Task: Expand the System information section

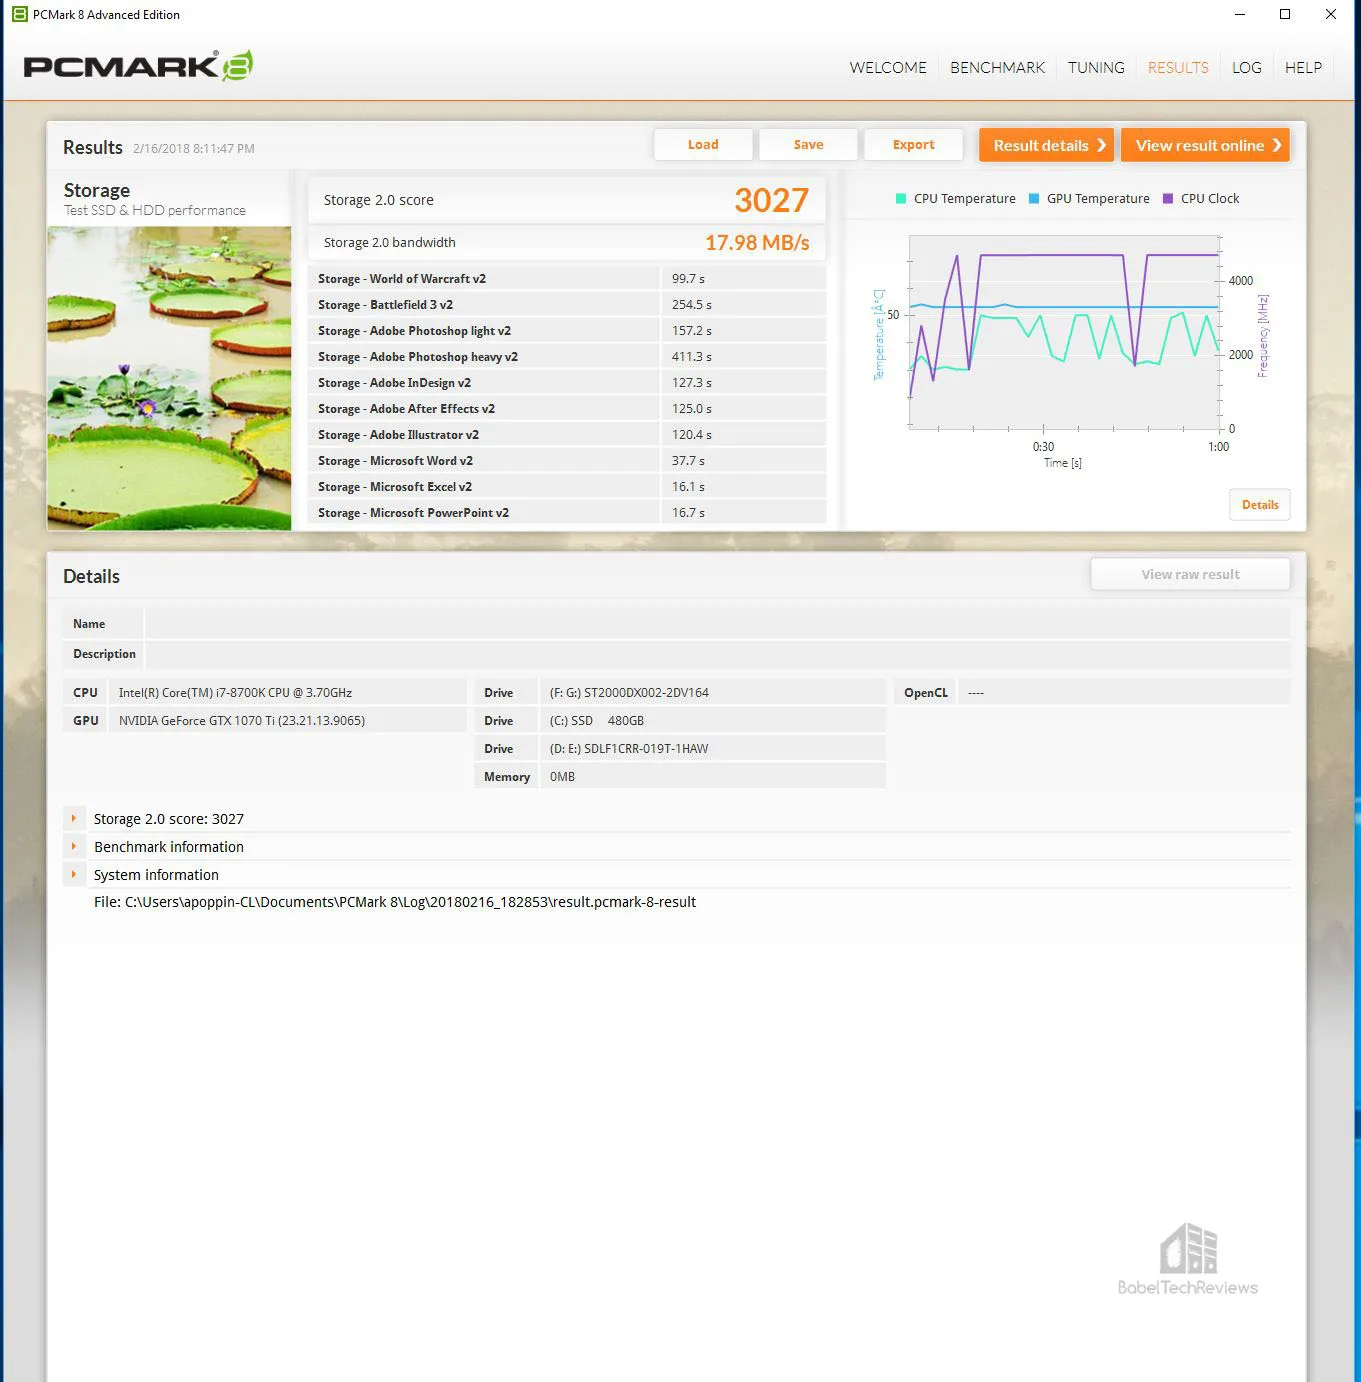Action: point(74,874)
